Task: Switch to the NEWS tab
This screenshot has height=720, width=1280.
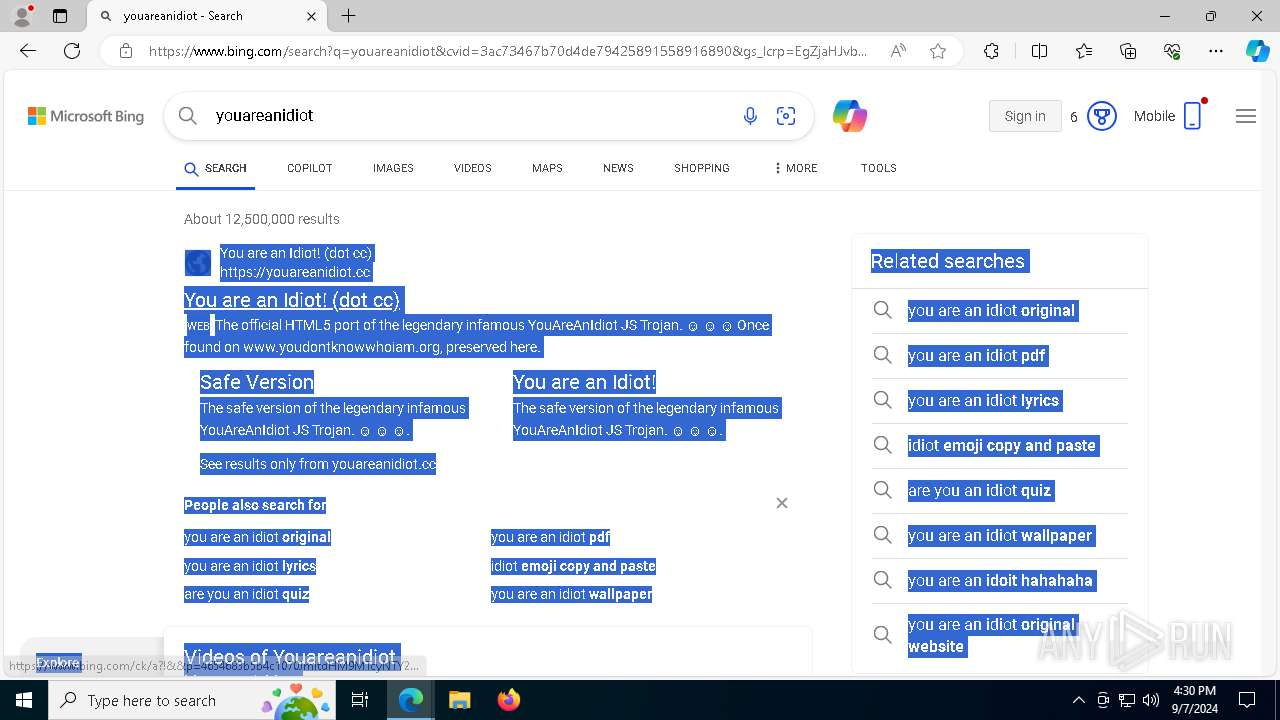Action: tap(618, 168)
